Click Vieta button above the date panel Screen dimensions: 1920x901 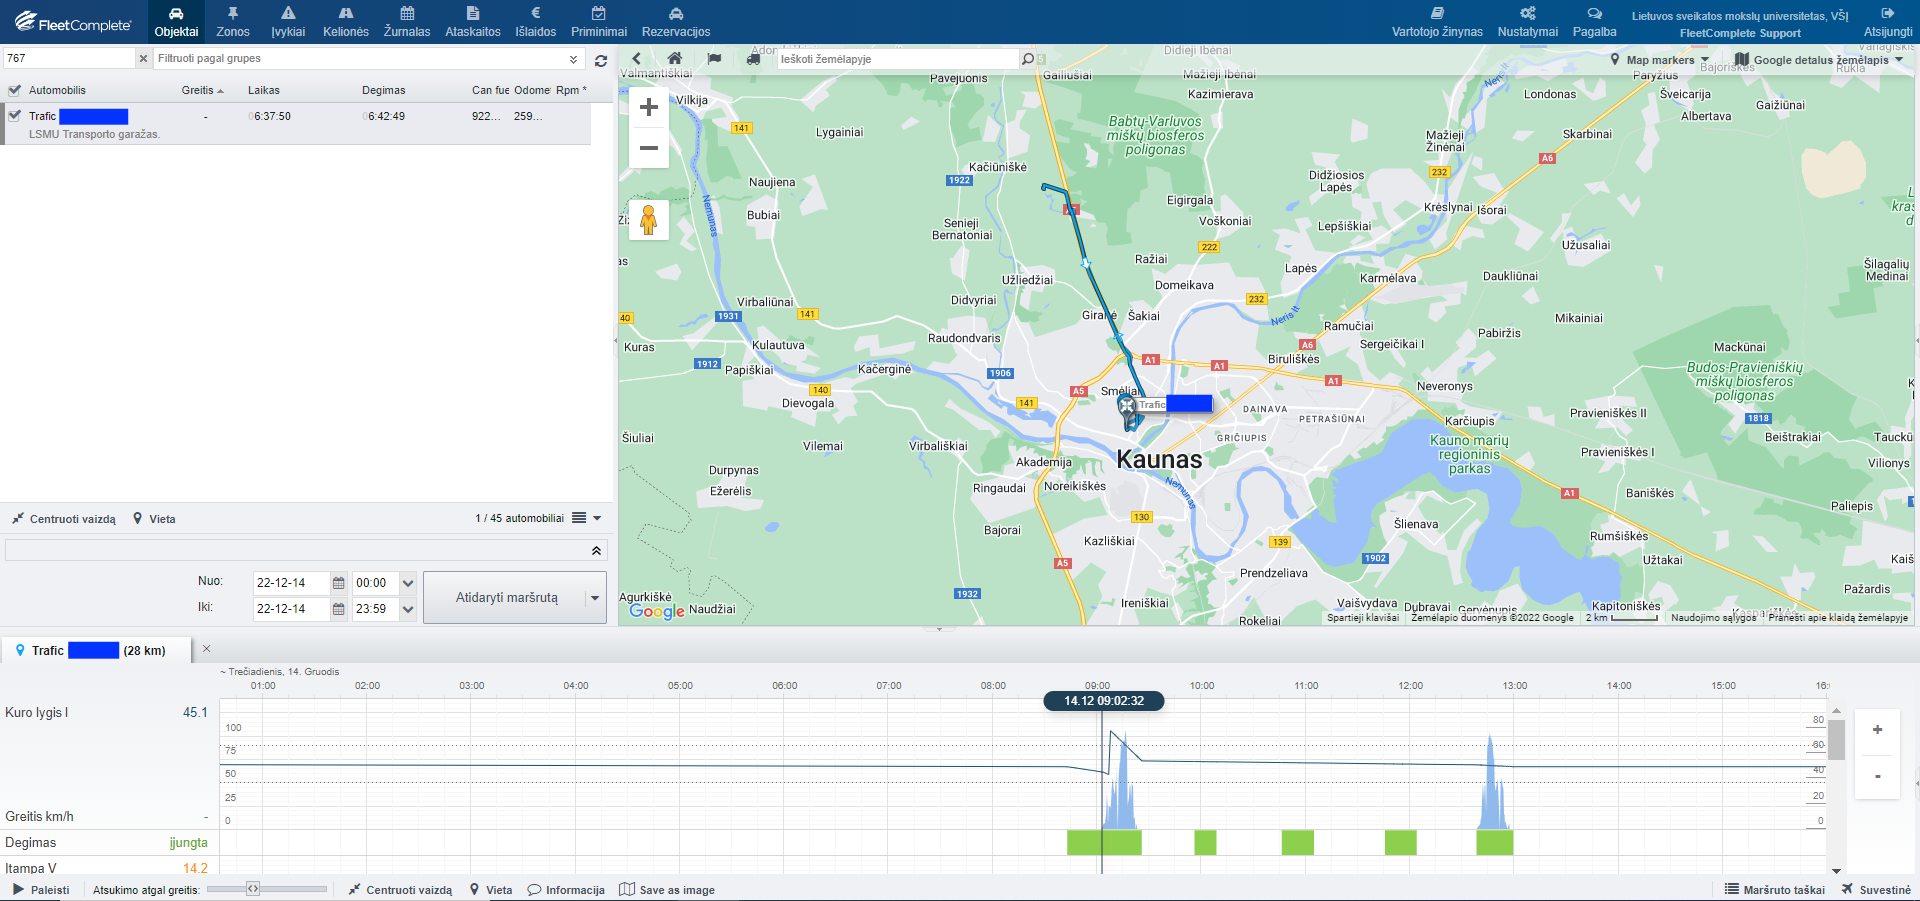(x=154, y=519)
